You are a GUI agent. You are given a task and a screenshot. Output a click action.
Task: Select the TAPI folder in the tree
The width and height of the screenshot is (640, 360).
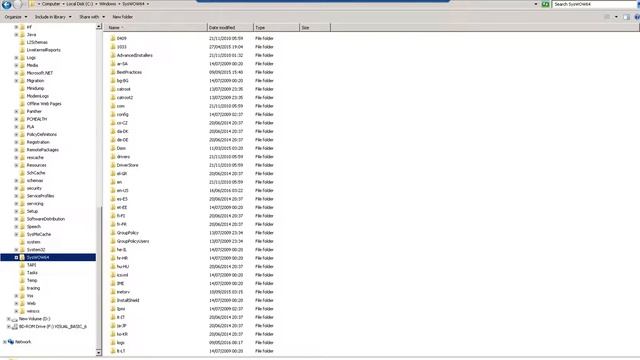pyautogui.click(x=31, y=265)
